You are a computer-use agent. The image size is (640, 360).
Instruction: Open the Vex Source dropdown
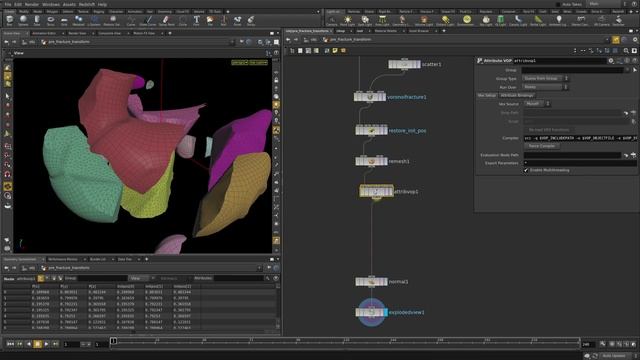[537, 104]
